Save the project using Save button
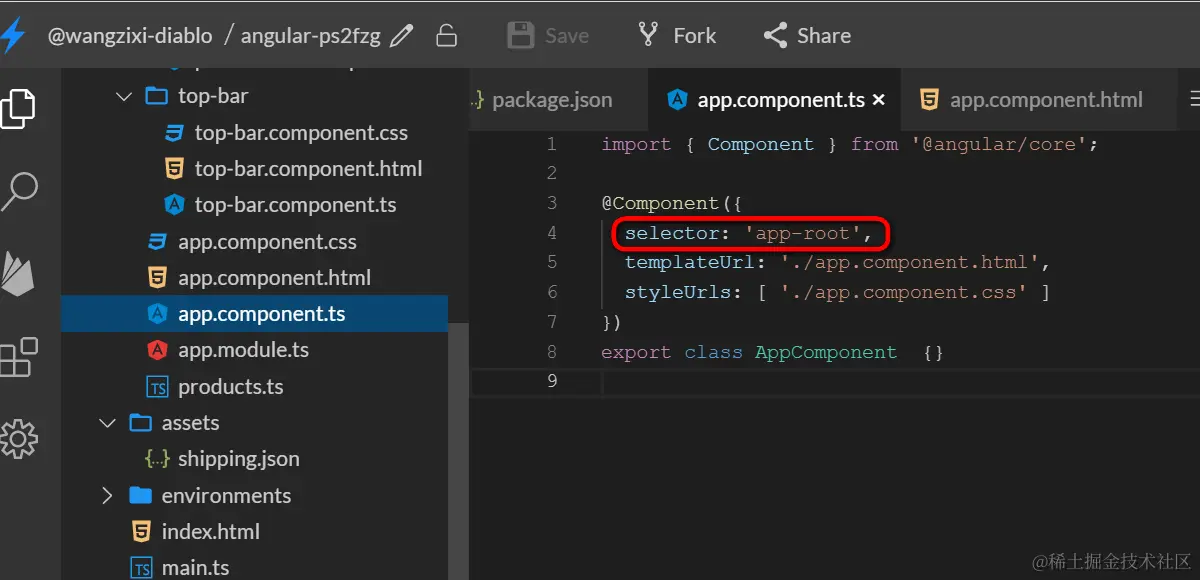Viewport: 1200px width, 580px height. (x=548, y=36)
